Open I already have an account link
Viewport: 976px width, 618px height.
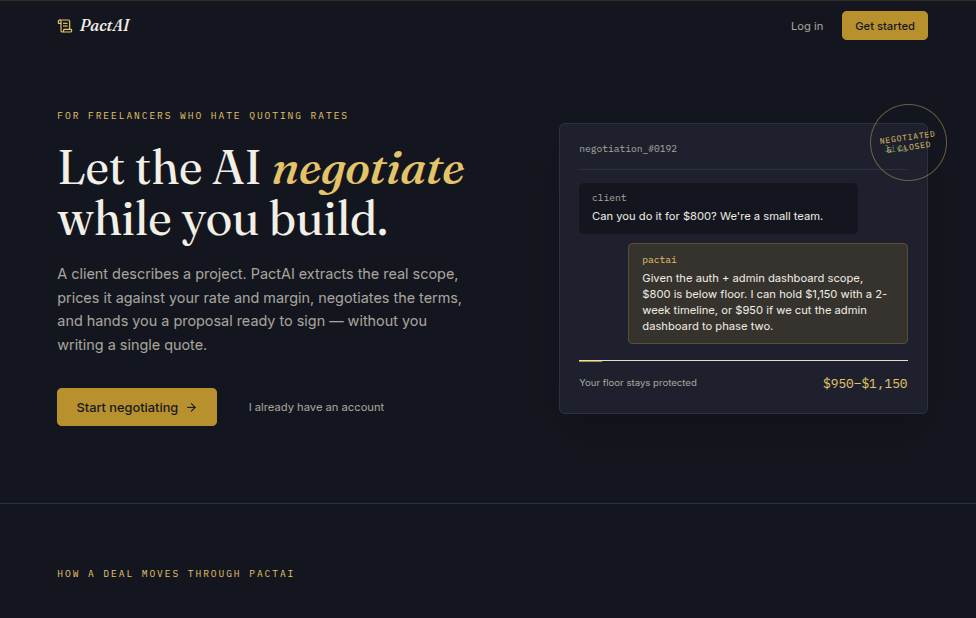point(316,407)
